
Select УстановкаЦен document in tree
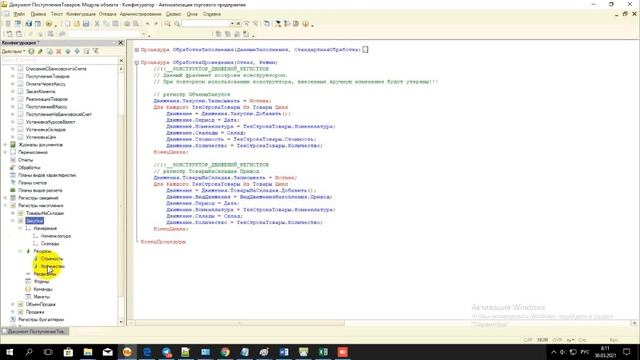[41, 137]
